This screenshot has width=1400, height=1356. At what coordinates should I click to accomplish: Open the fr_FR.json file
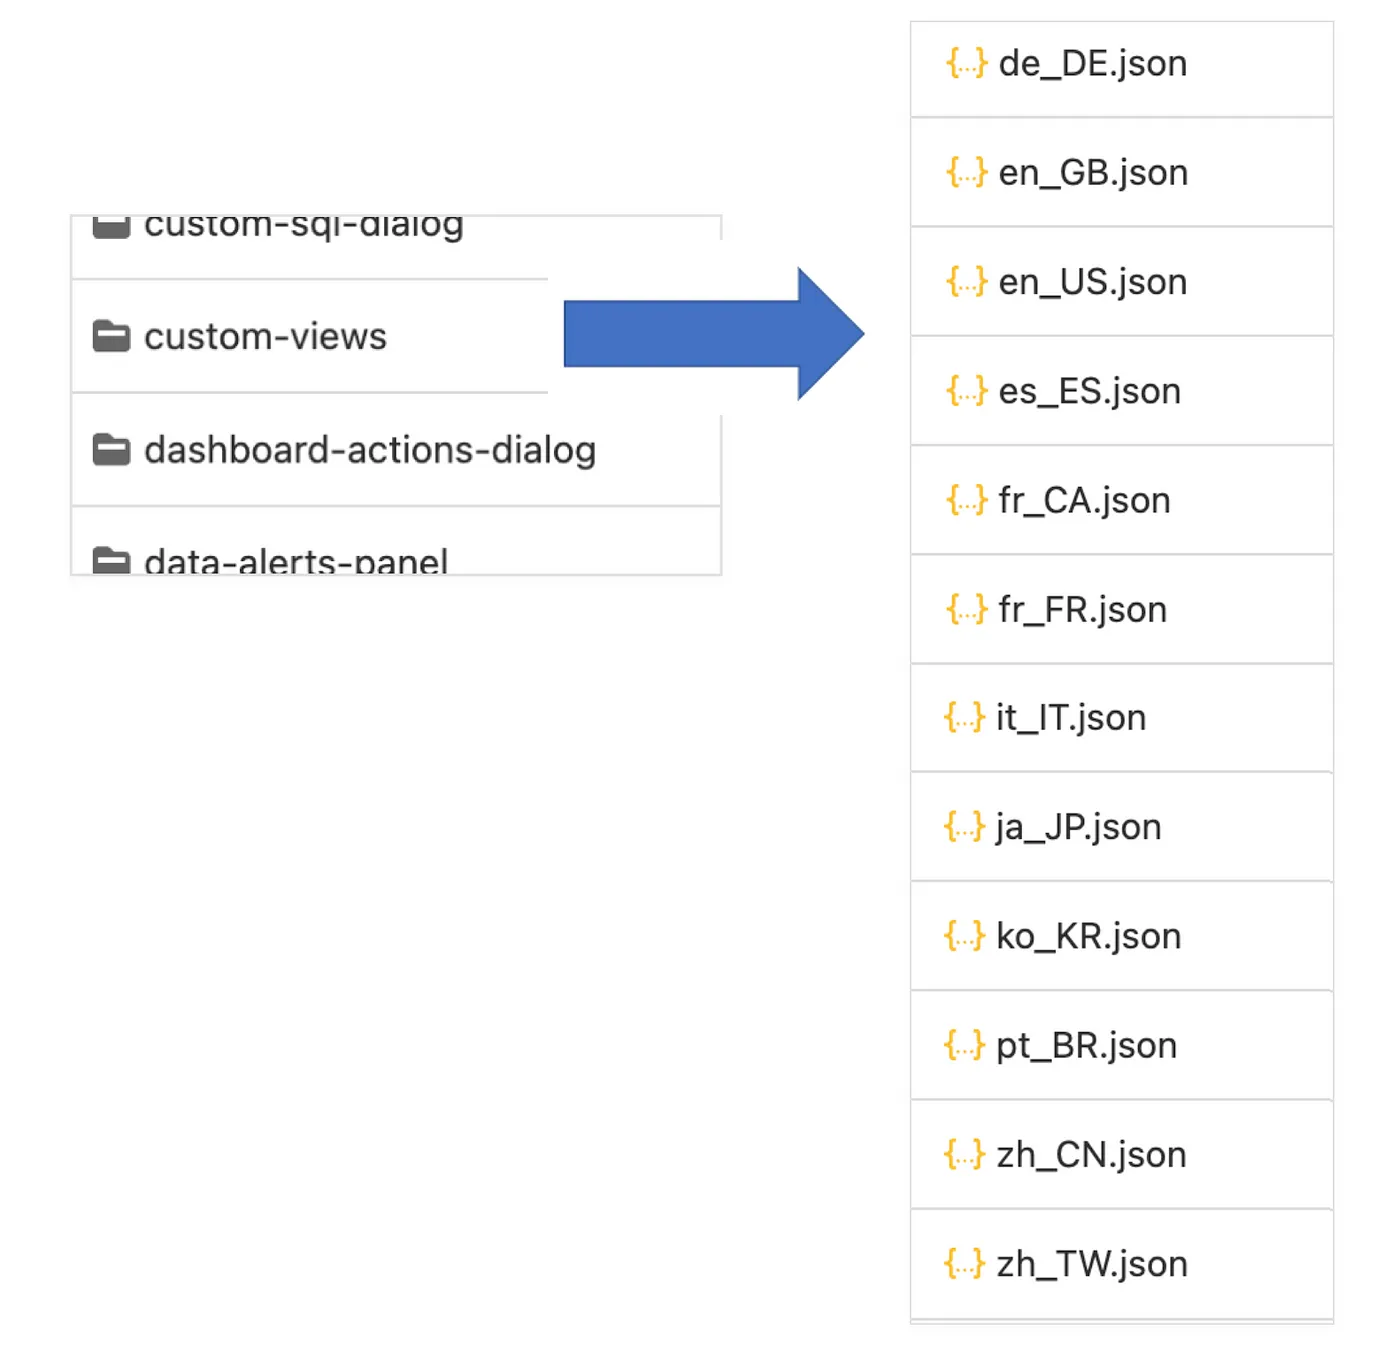(x=1082, y=609)
